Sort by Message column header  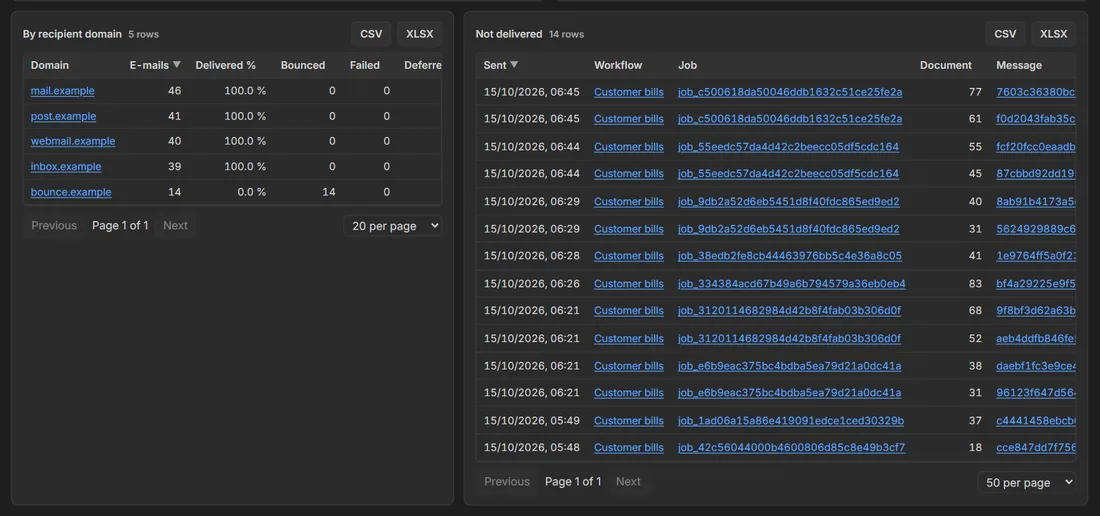[1019, 65]
